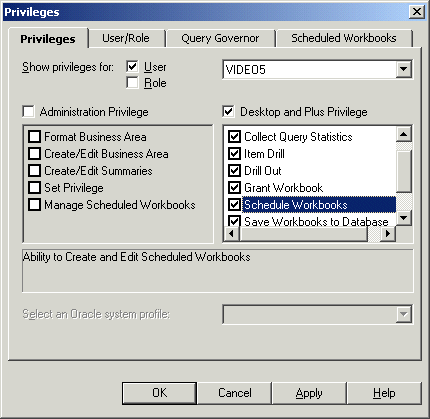Viewport: 430px width, 419px height.
Task: Tick the Set Privilege checkbox
Action: pos(35,188)
